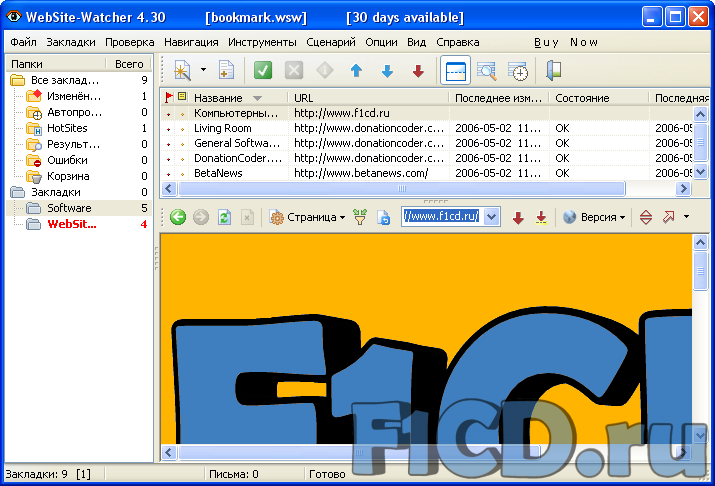
Task: Click the blue down arrow icon
Action: tap(387, 71)
